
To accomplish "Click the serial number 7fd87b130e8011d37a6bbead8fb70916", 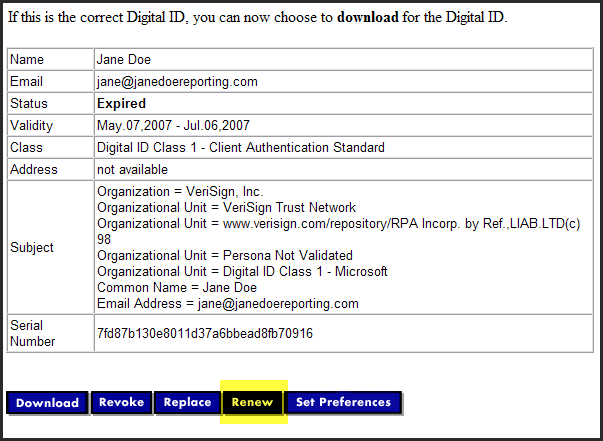I will click(x=205, y=333).
